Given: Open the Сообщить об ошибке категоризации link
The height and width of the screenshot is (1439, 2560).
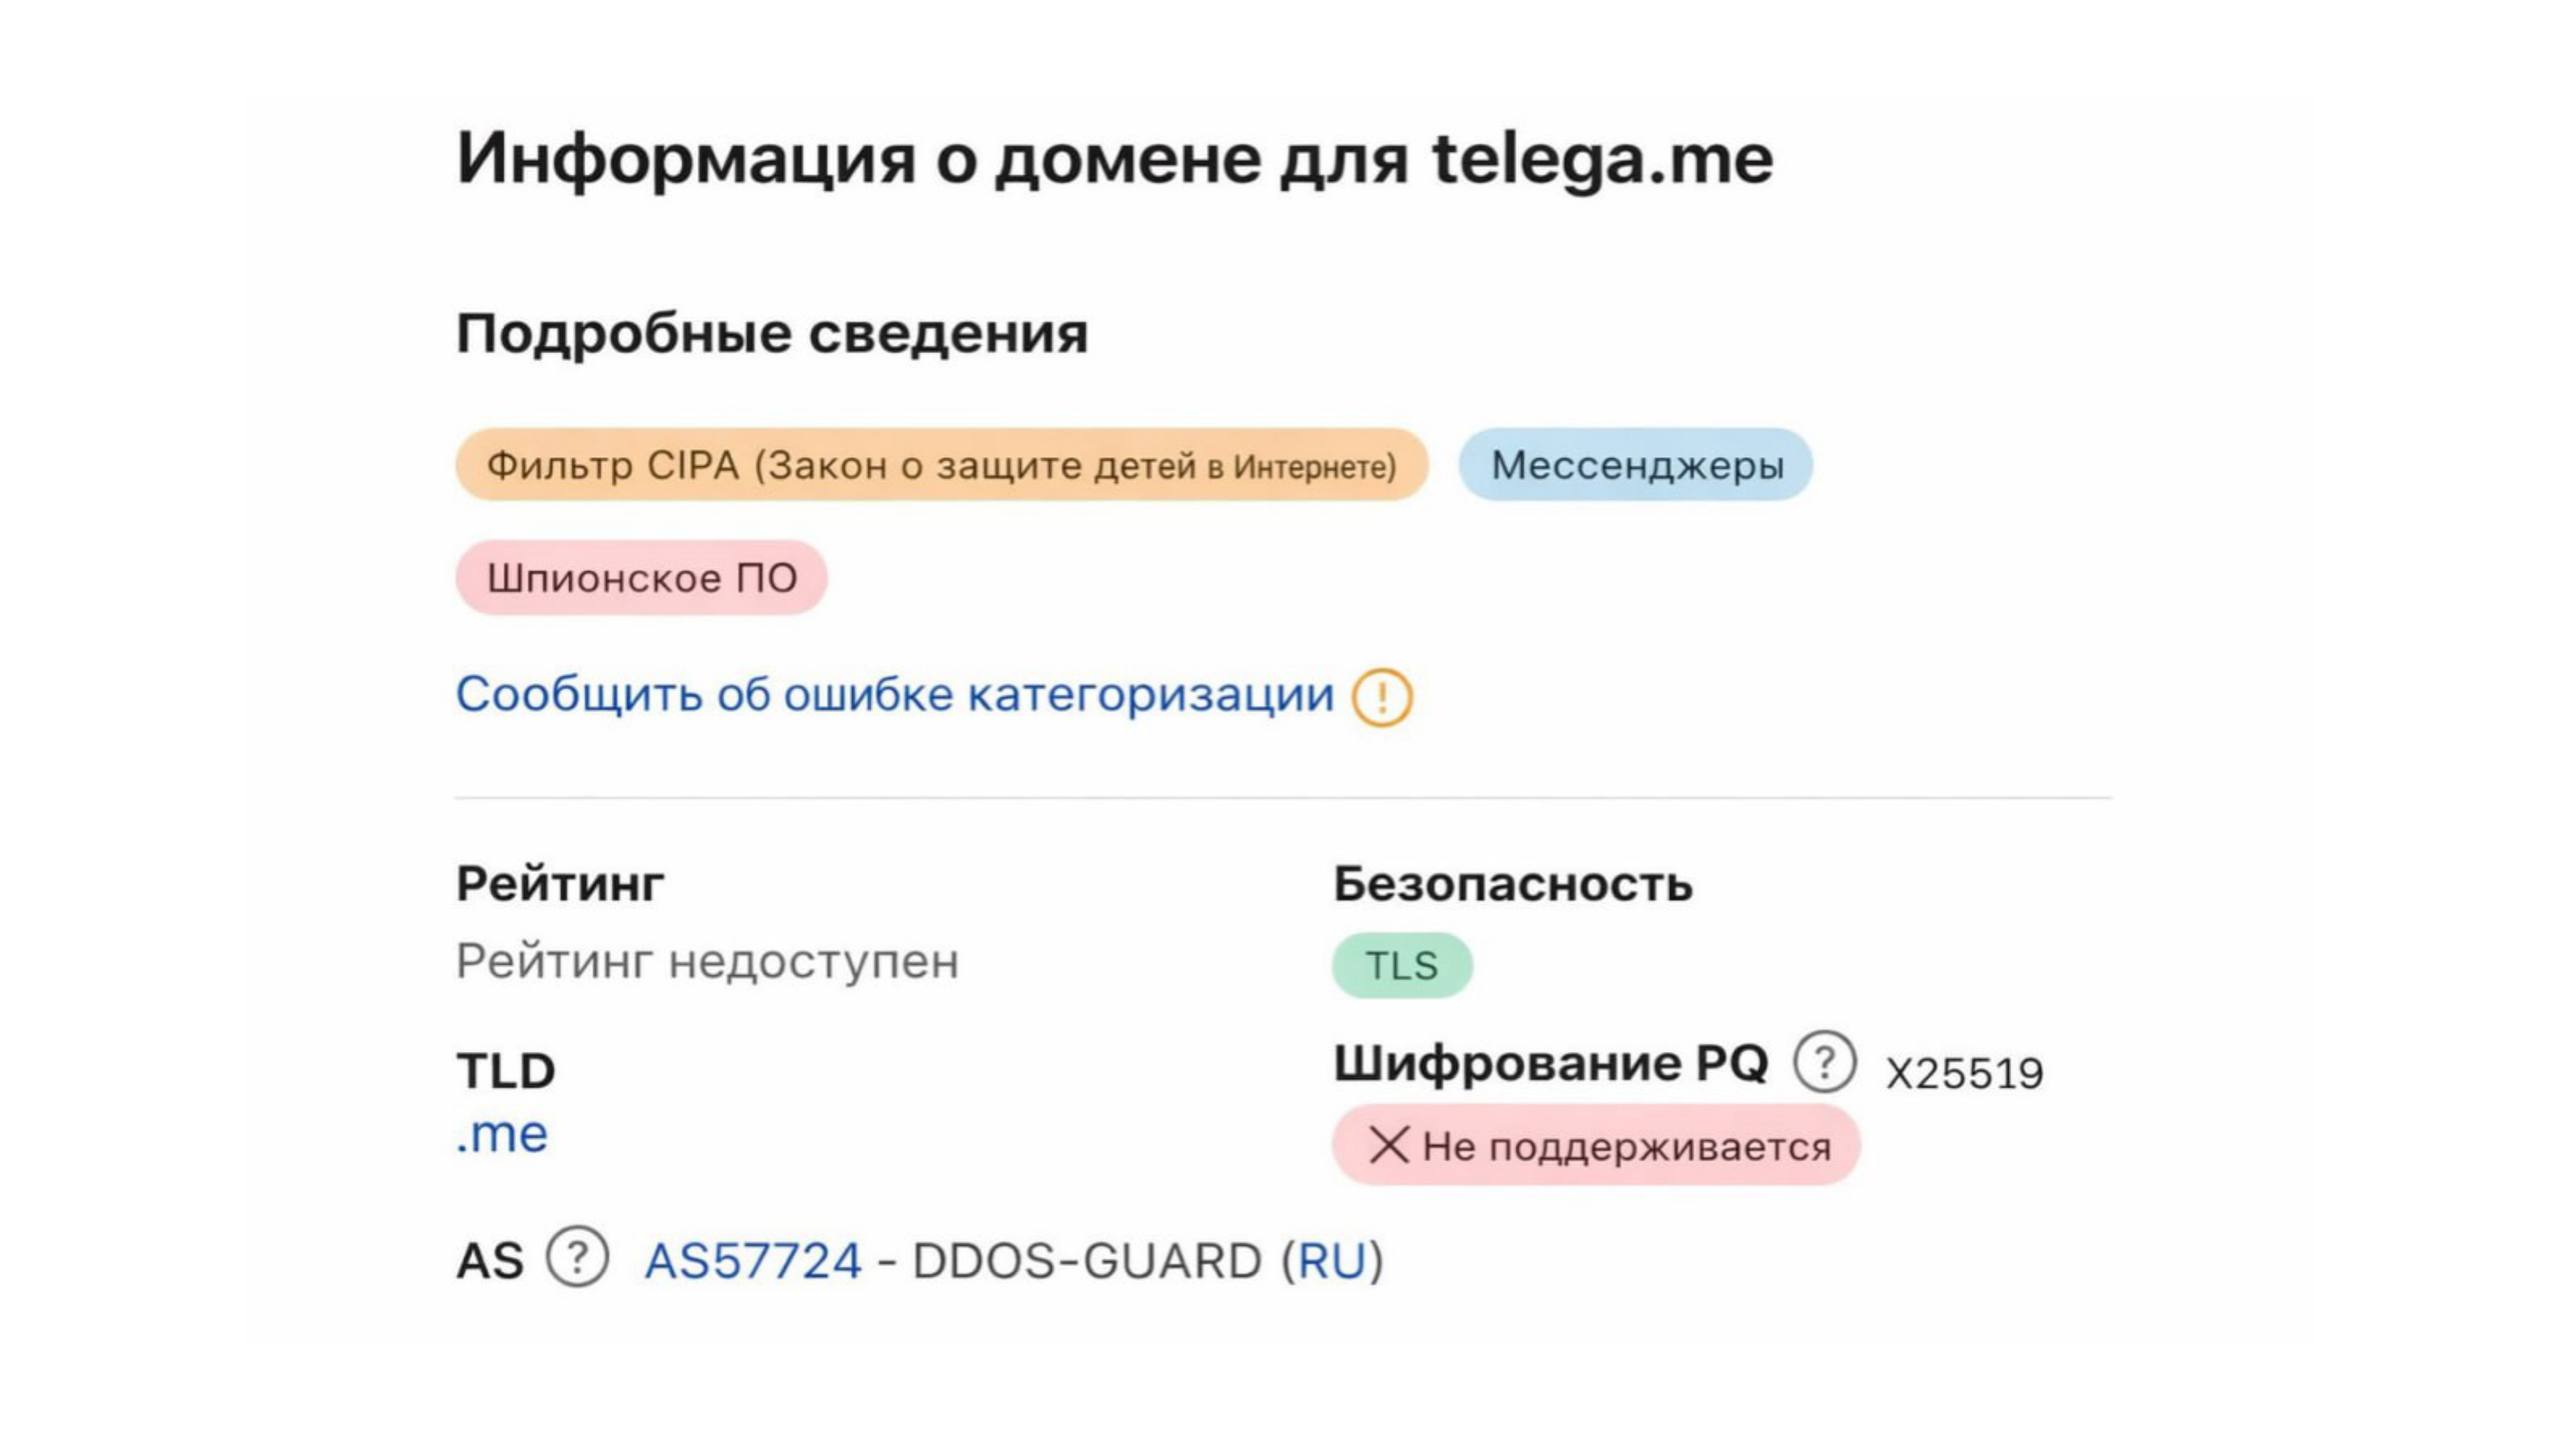Looking at the screenshot, I should pyautogui.click(x=895, y=694).
